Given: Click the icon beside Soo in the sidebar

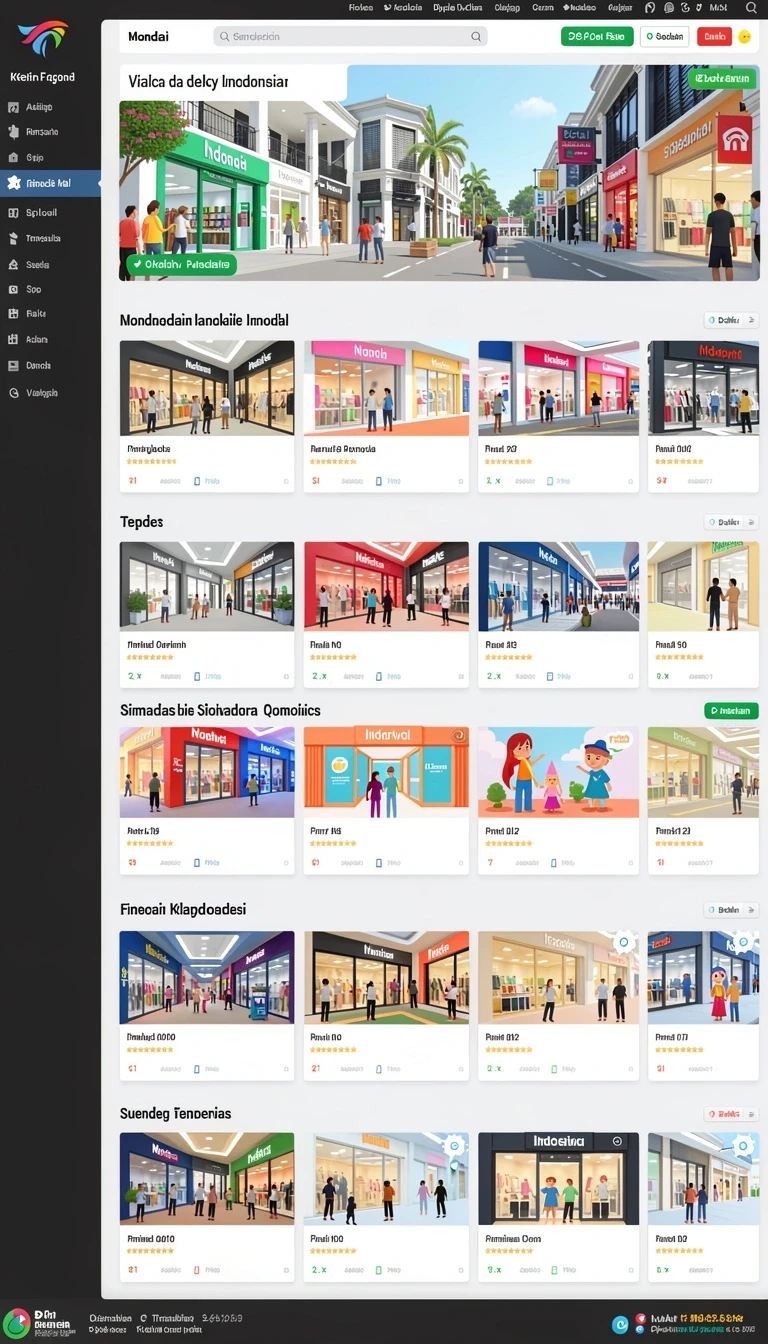Looking at the screenshot, I should pyautogui.click(x=13, y=289).
